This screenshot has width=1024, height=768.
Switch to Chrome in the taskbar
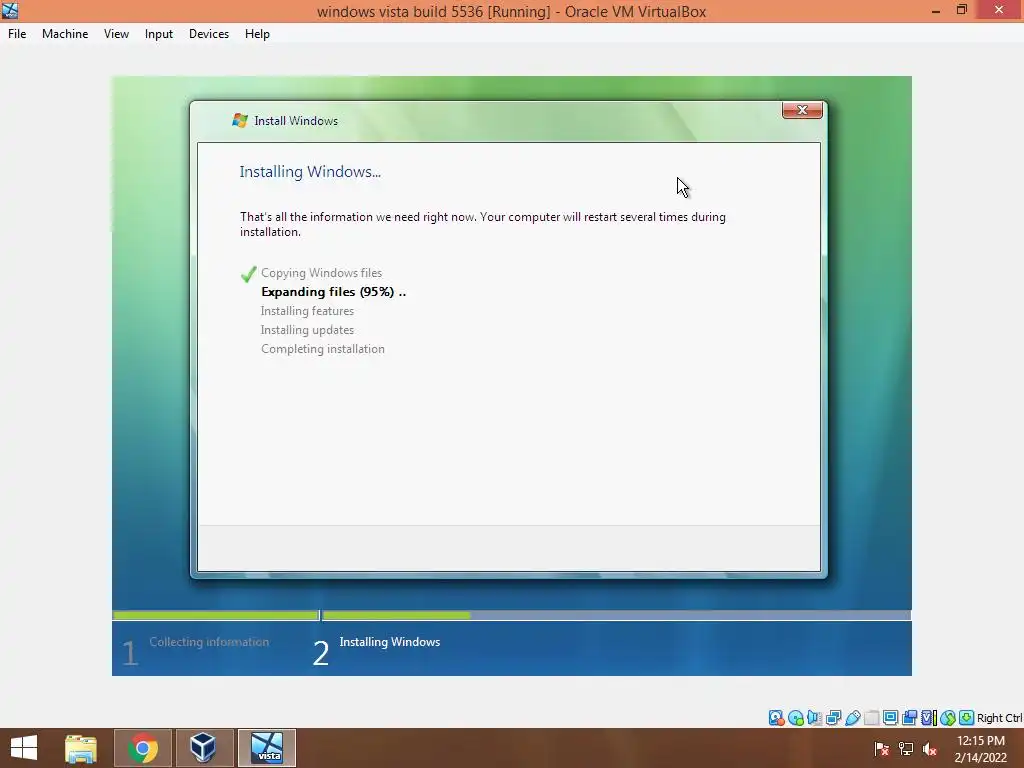click(x=142, y=748)
